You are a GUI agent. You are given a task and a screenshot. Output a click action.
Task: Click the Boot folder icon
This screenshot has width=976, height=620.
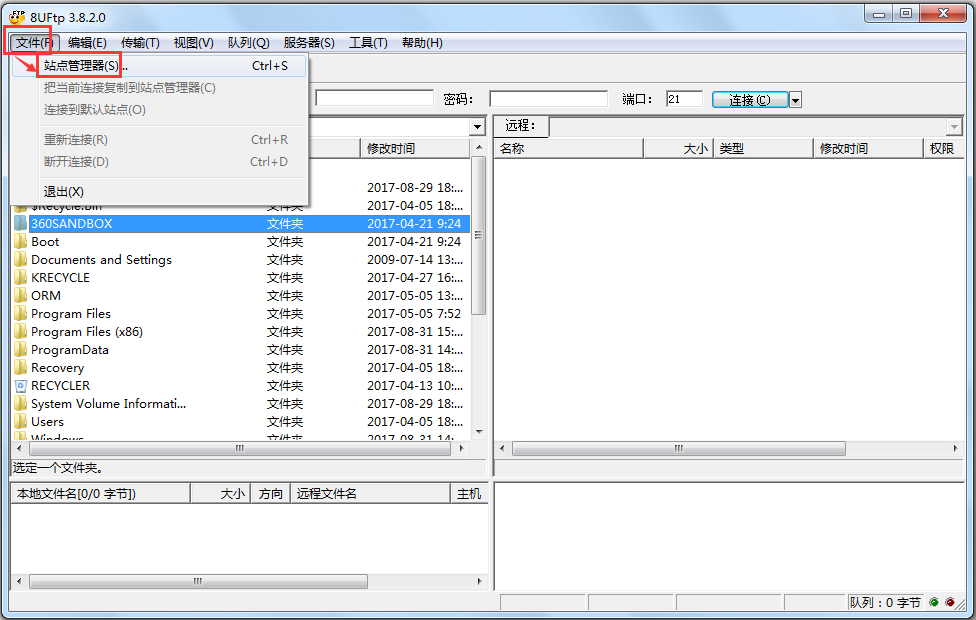pos(20,242)
